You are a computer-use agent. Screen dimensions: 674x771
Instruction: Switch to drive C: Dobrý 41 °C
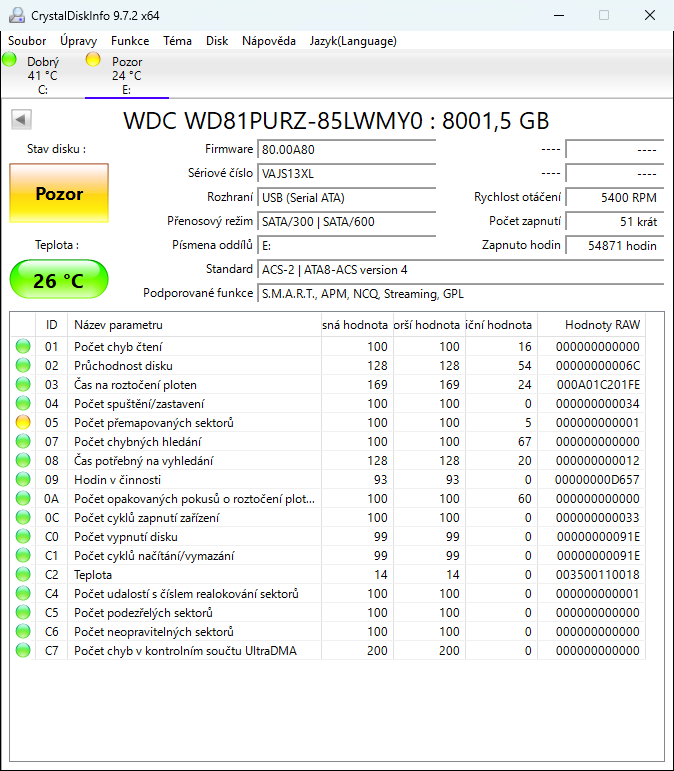42,75
